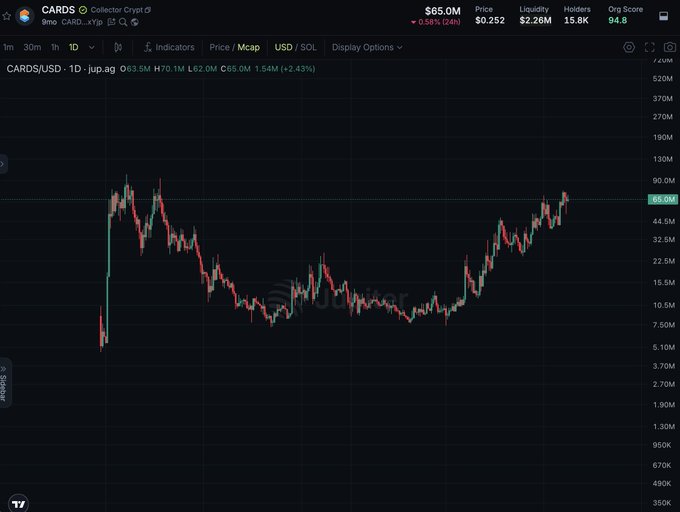This screenshot has height=512, width=680.
Task: Click the verified badge next to CARDS
Action: (83, 10)
